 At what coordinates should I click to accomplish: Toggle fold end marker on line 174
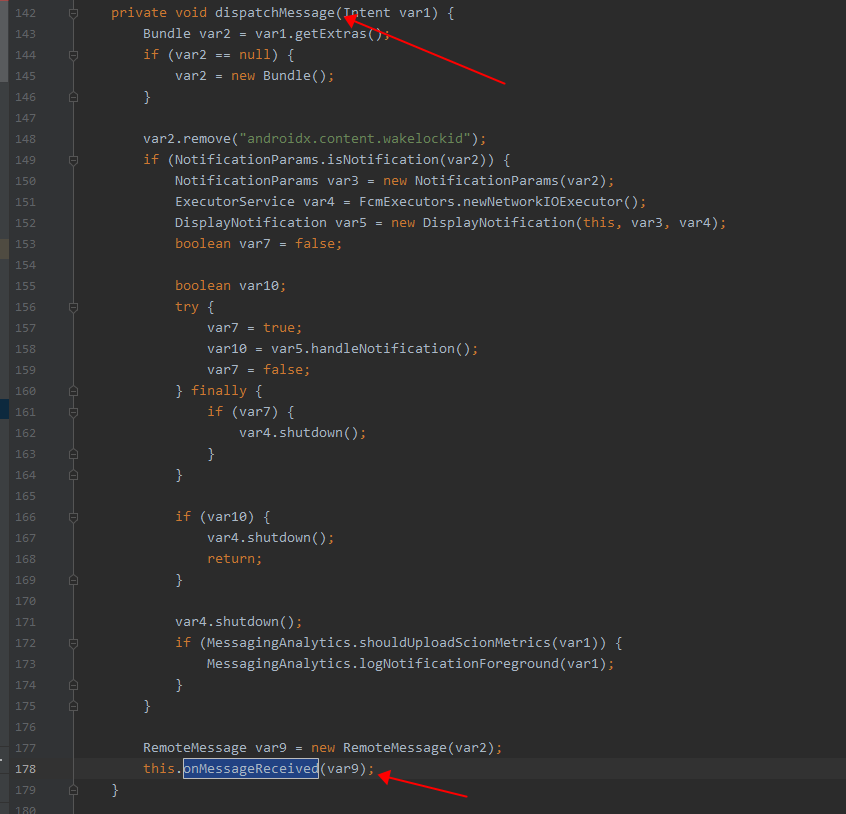(73, 685)
